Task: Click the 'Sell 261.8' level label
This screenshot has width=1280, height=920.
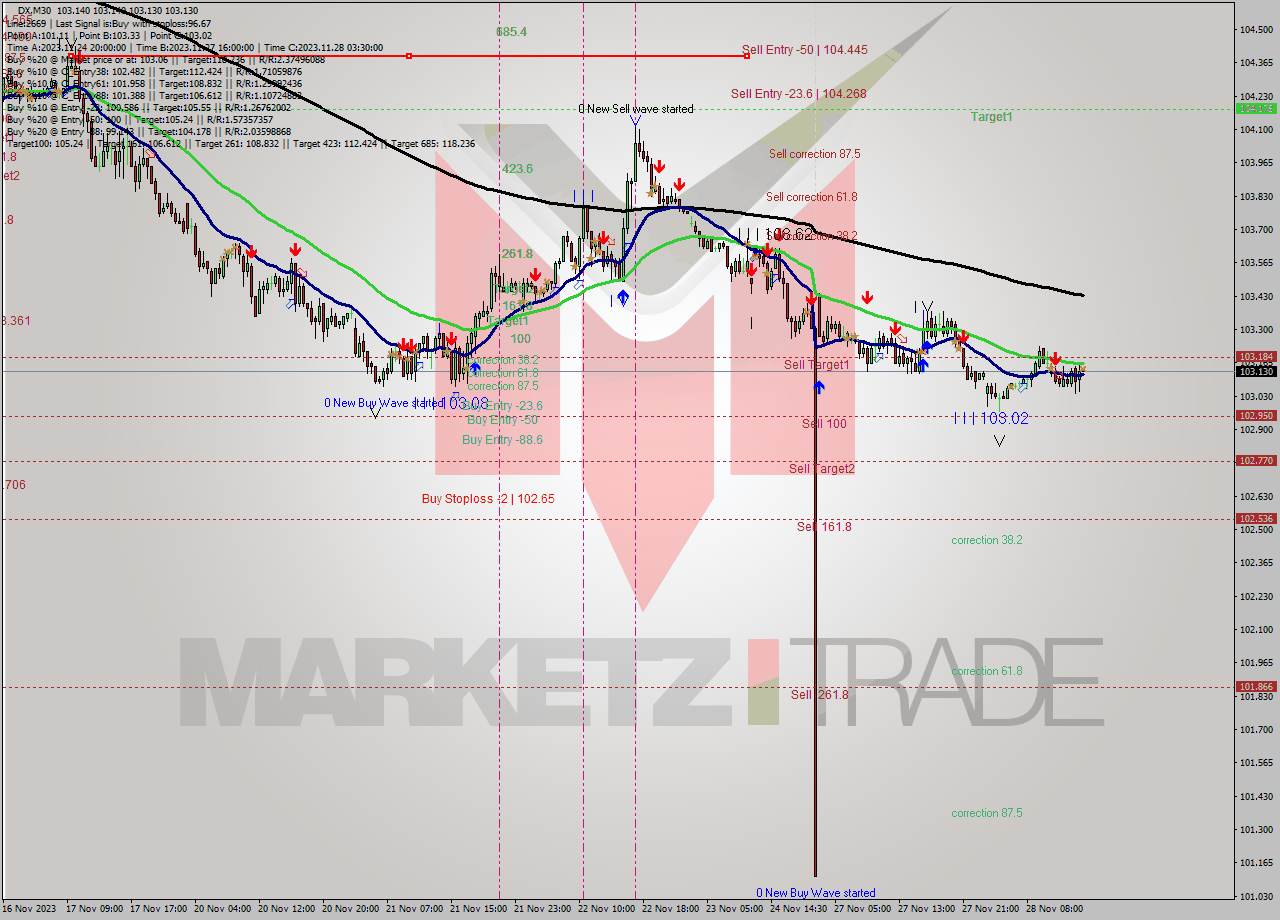Action: point(819,695)
